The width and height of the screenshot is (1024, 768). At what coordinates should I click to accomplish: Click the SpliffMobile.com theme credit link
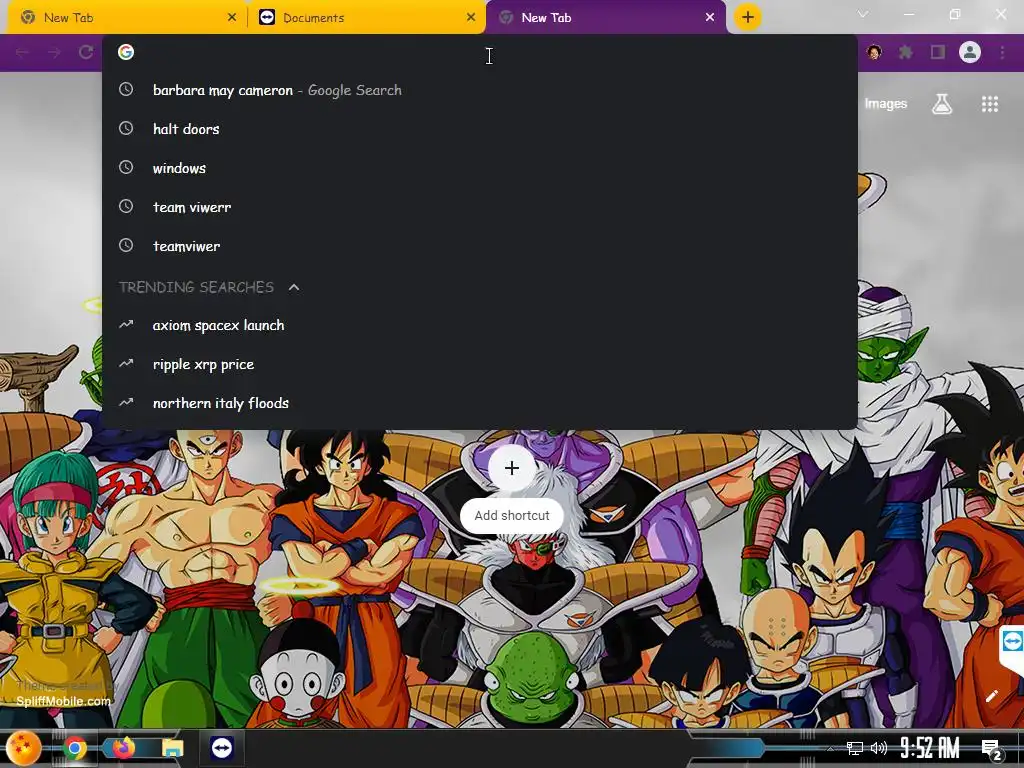point(63,701)
